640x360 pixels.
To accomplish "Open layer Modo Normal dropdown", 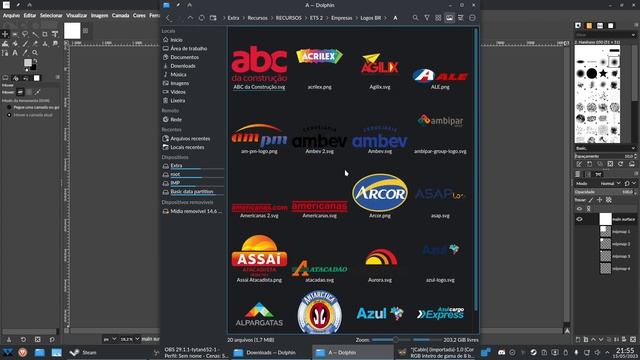I will tap(609, 184).
